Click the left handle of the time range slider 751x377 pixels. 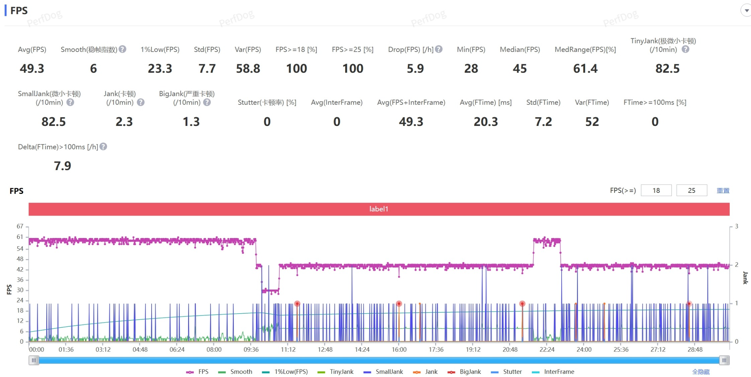pos(34,360)
